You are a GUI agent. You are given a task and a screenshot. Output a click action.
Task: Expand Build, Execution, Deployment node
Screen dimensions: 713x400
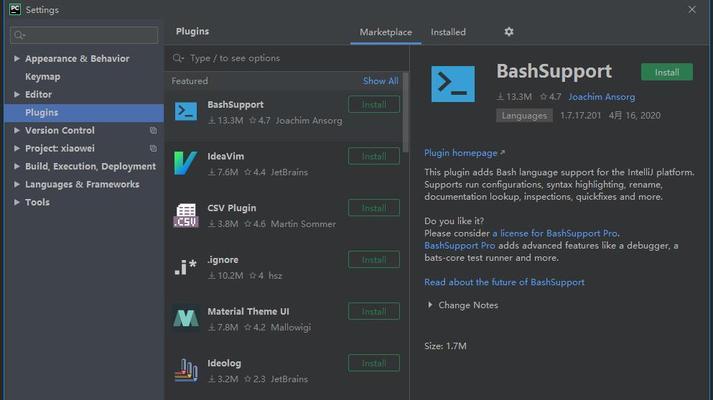[17, 166]
